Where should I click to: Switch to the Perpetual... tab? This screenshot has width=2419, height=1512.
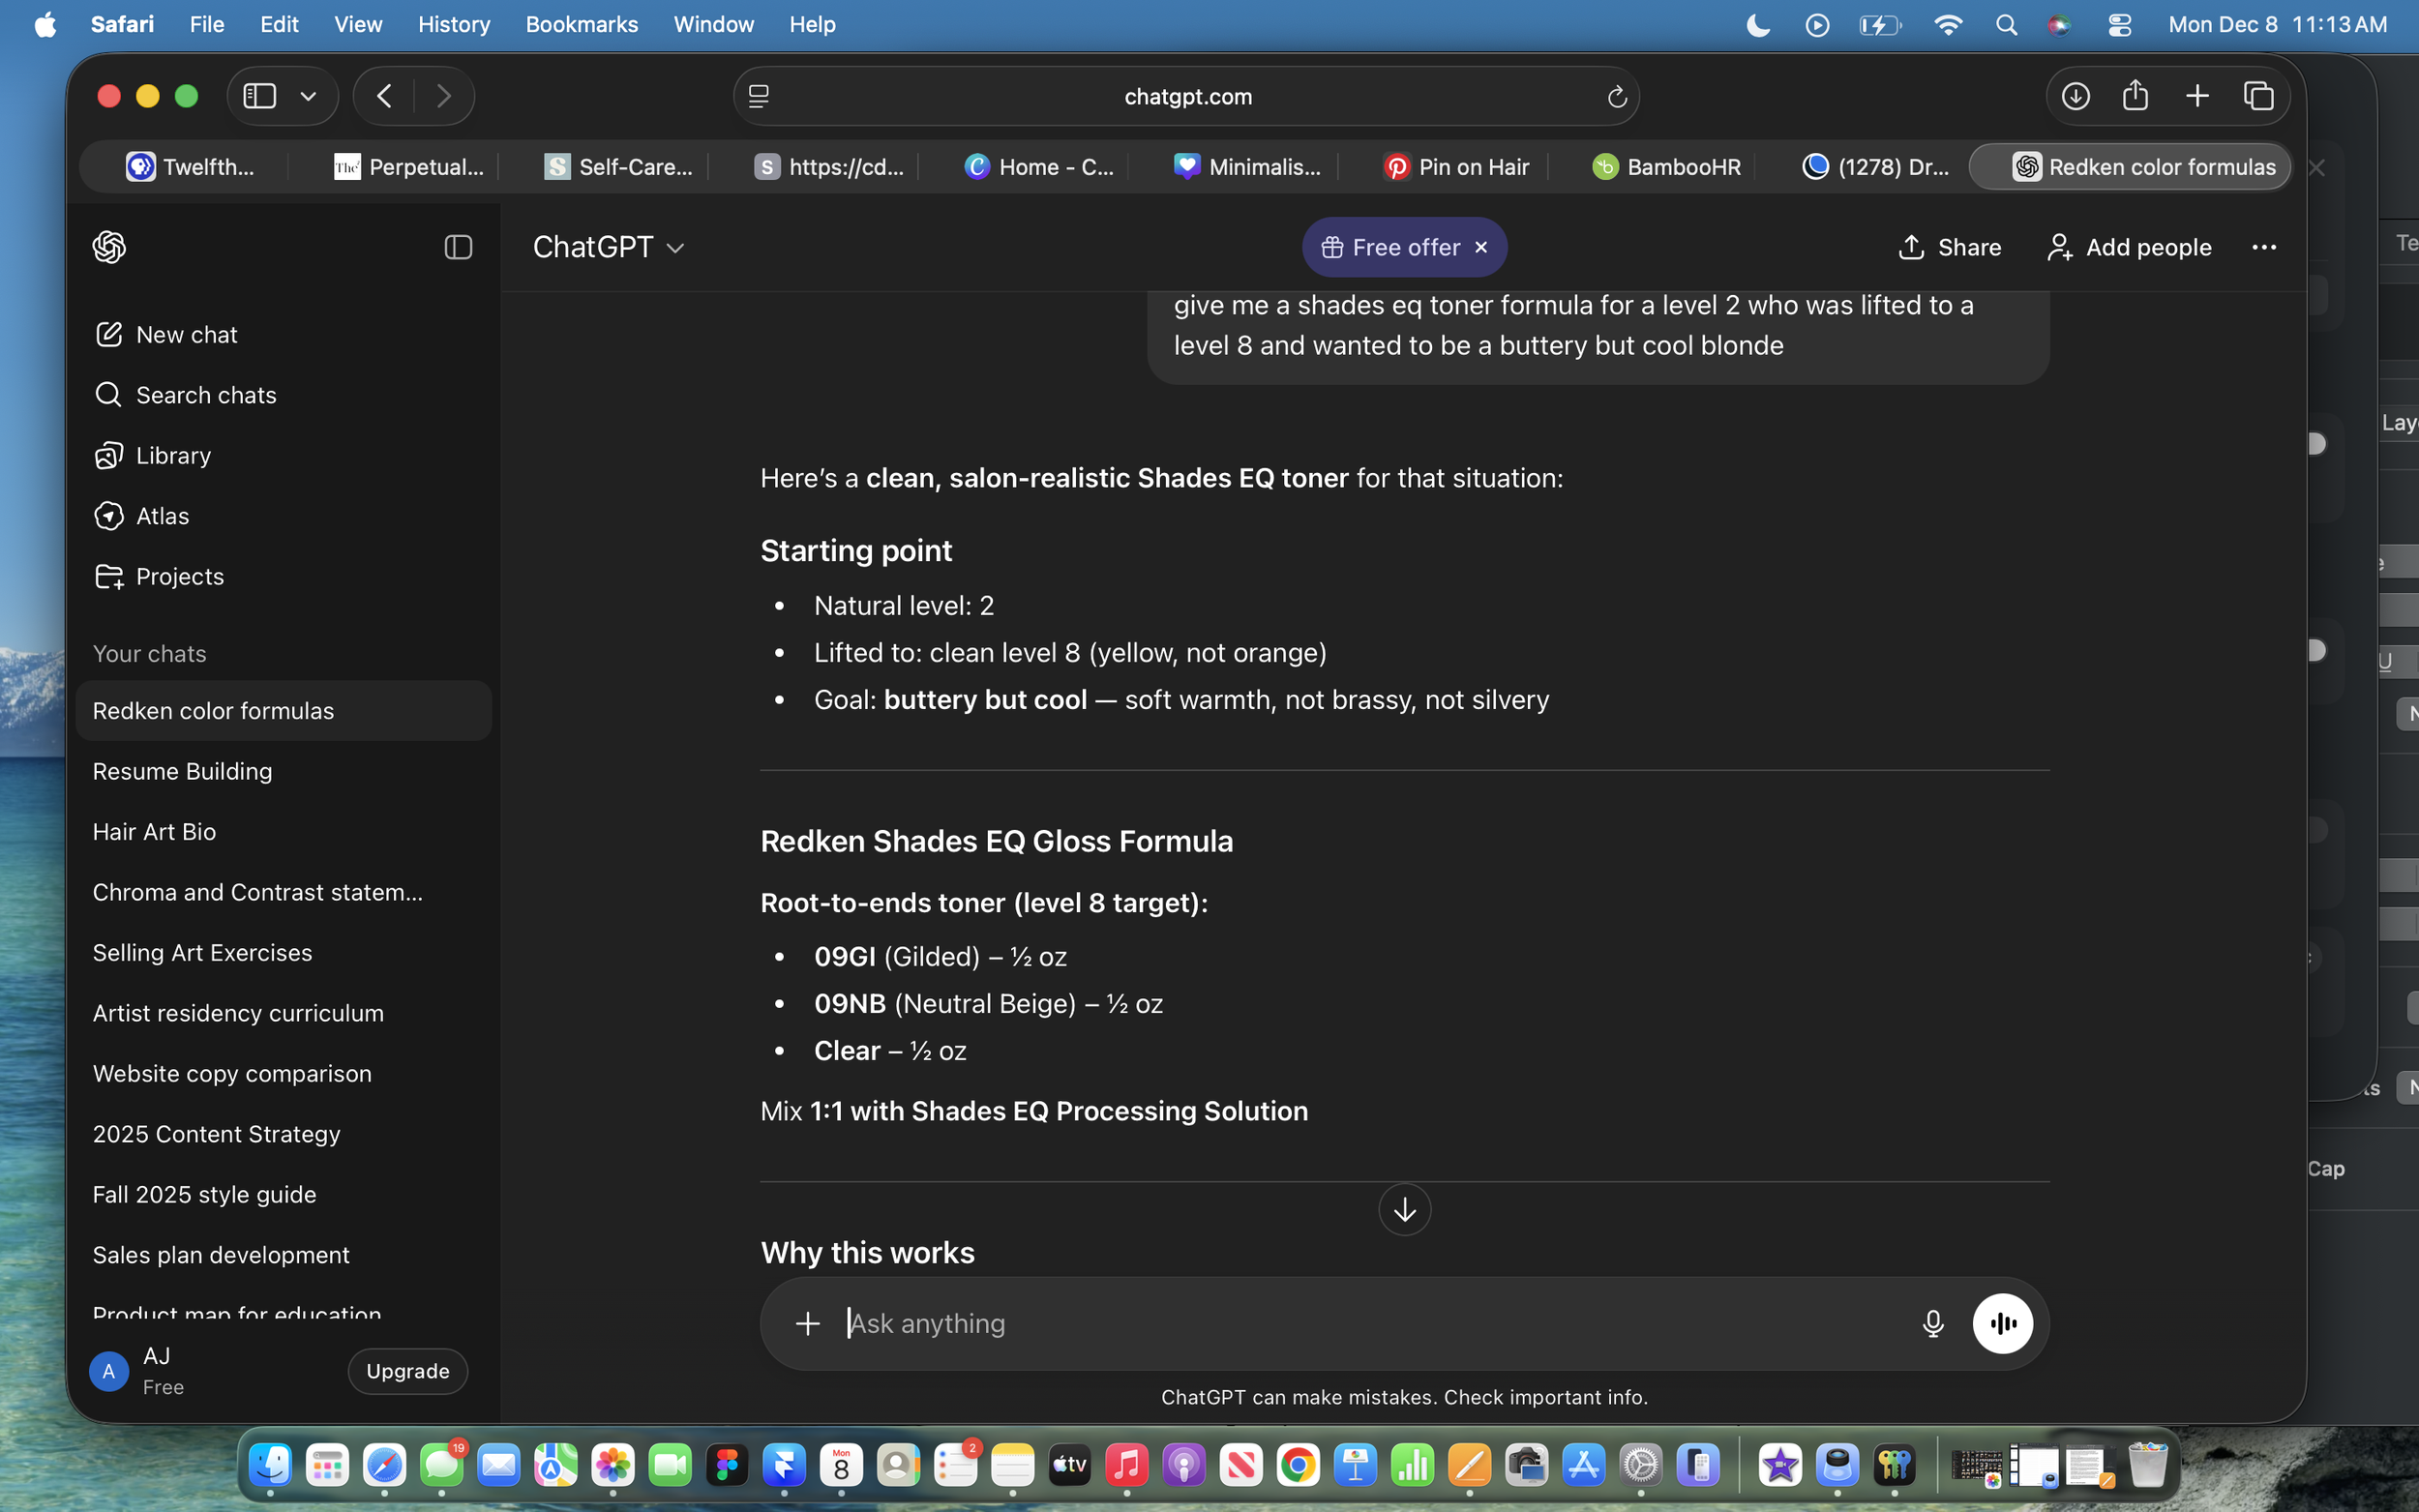408,167
